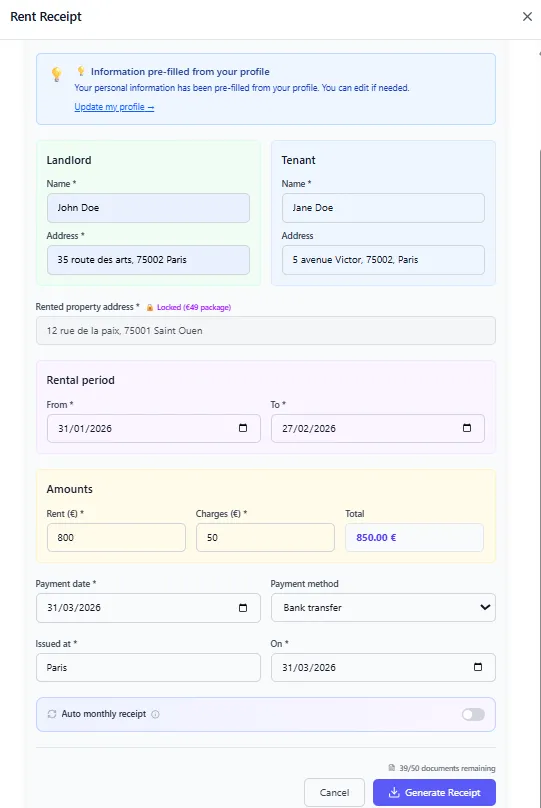Click the documents remaining counter icon

(x=392, y=768)
